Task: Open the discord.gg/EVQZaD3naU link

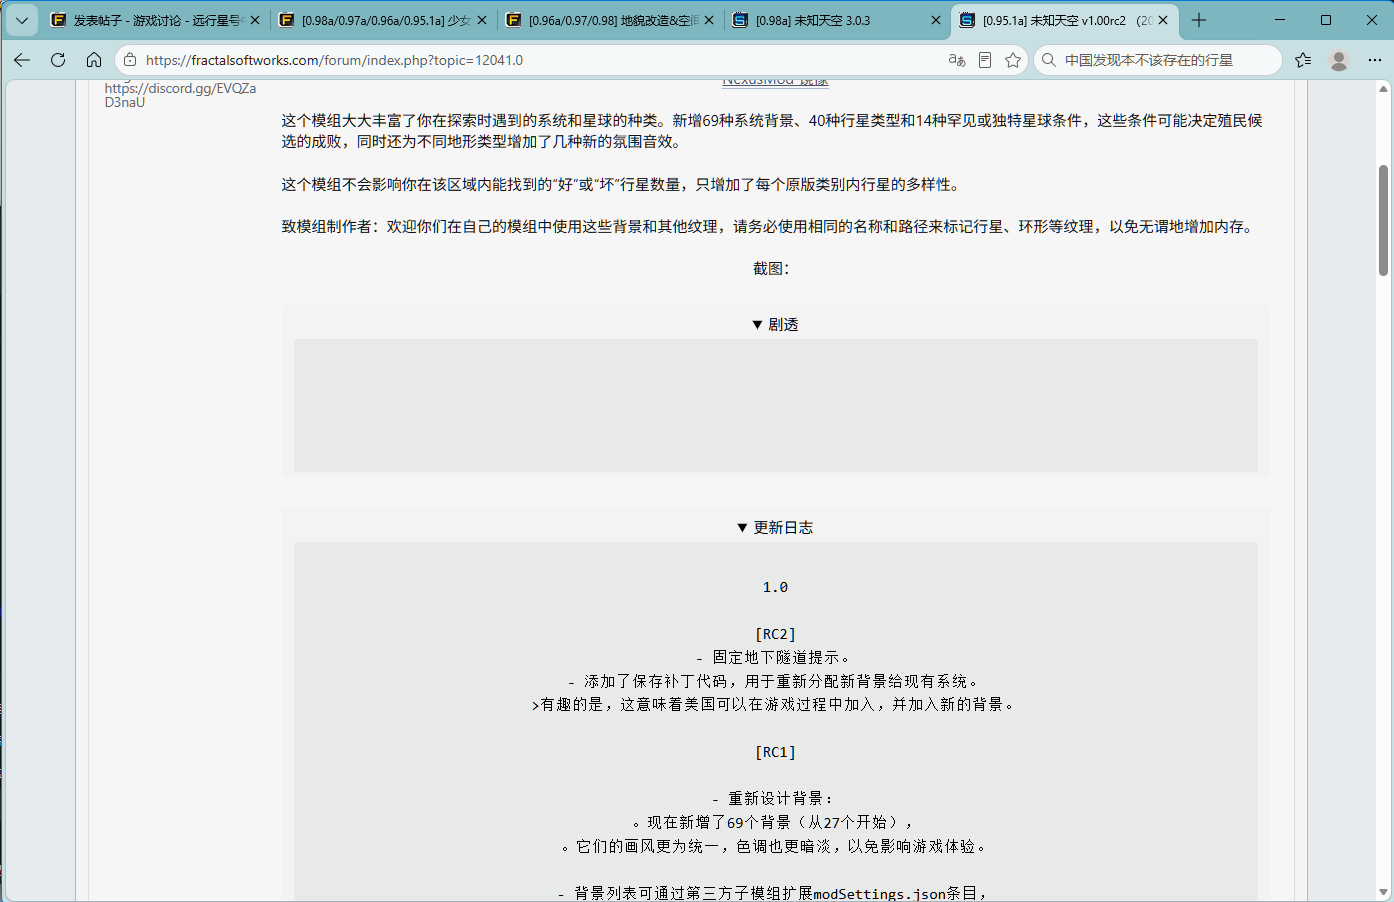Action: pos(180,95)
